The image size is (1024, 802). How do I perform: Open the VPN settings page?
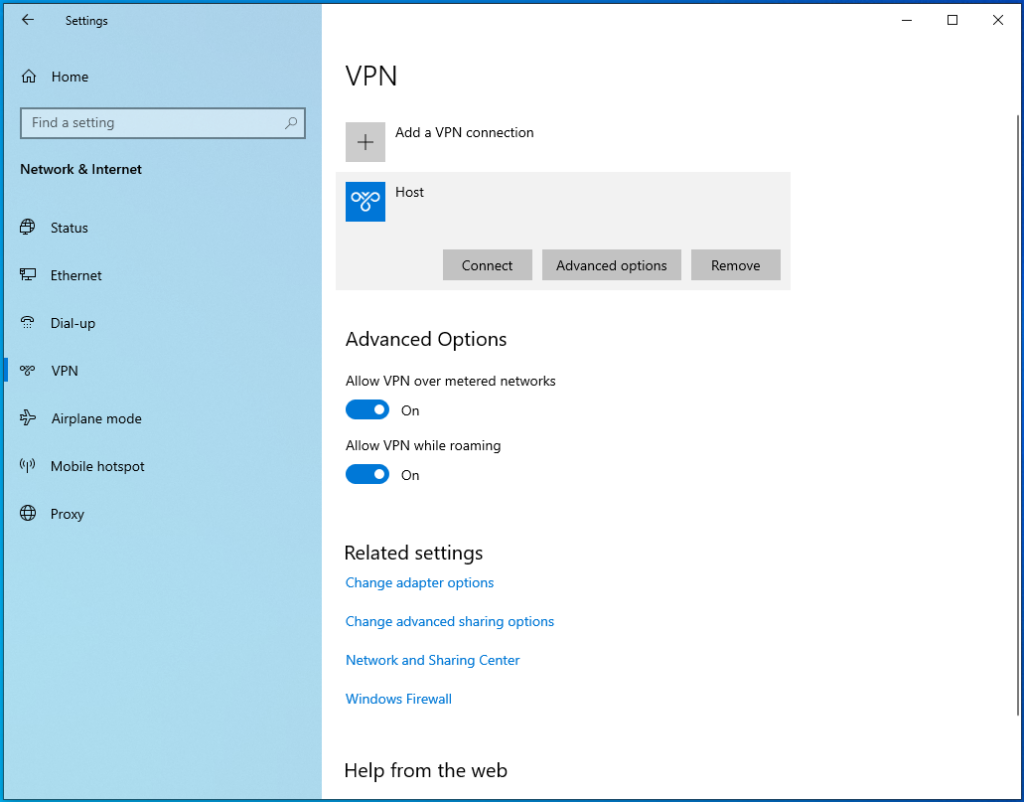(x=64, y=371)
